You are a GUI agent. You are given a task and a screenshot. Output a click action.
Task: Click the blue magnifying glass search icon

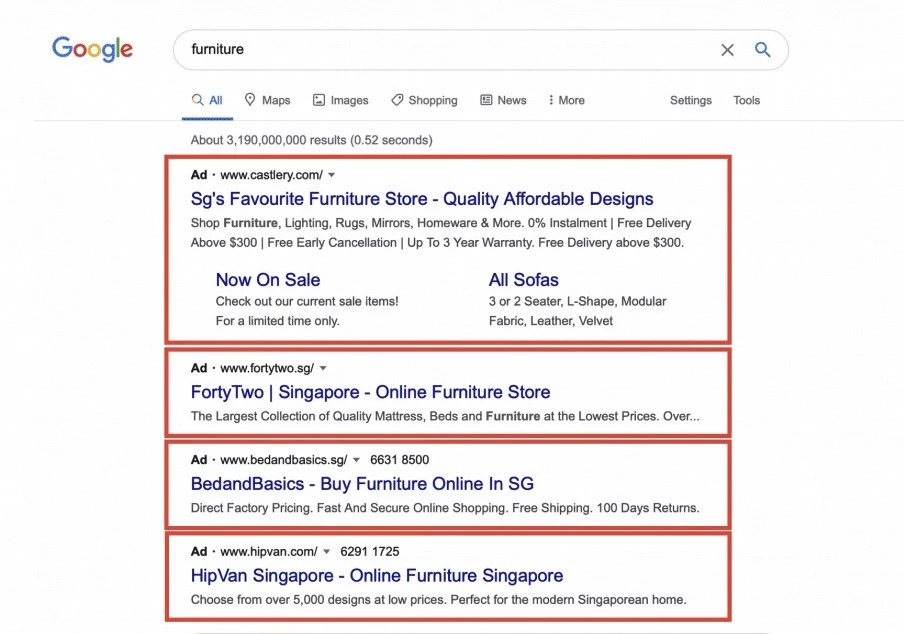[x=762, y=50]
